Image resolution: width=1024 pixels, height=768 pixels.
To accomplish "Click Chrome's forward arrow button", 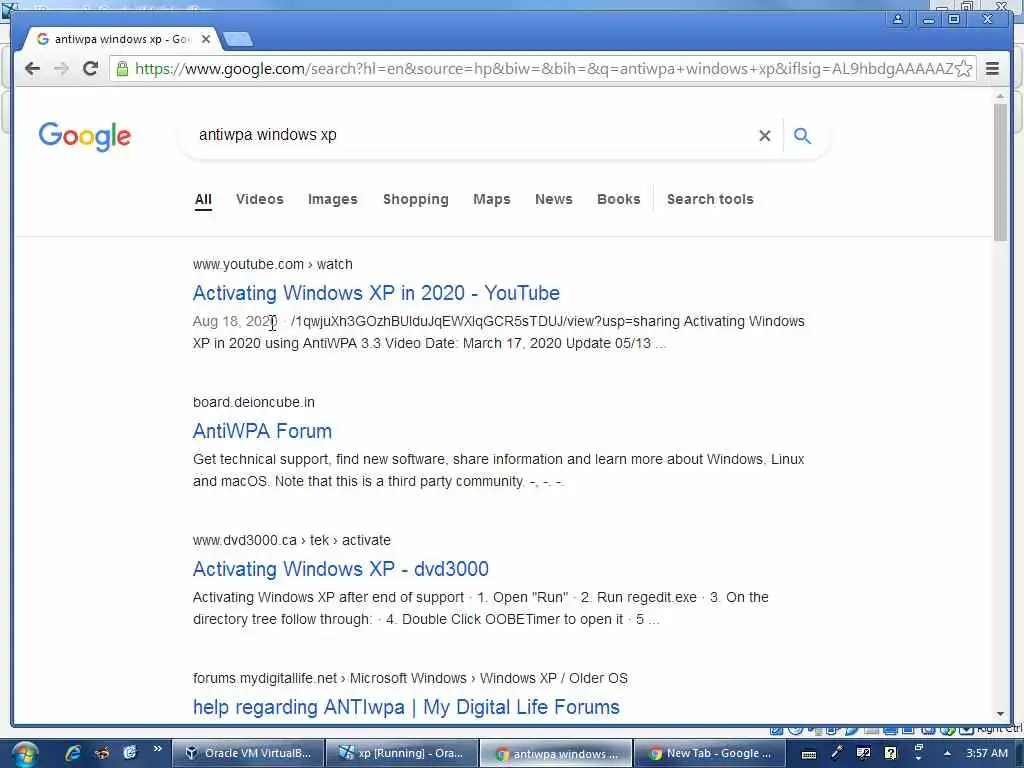I will coord(61,69).
